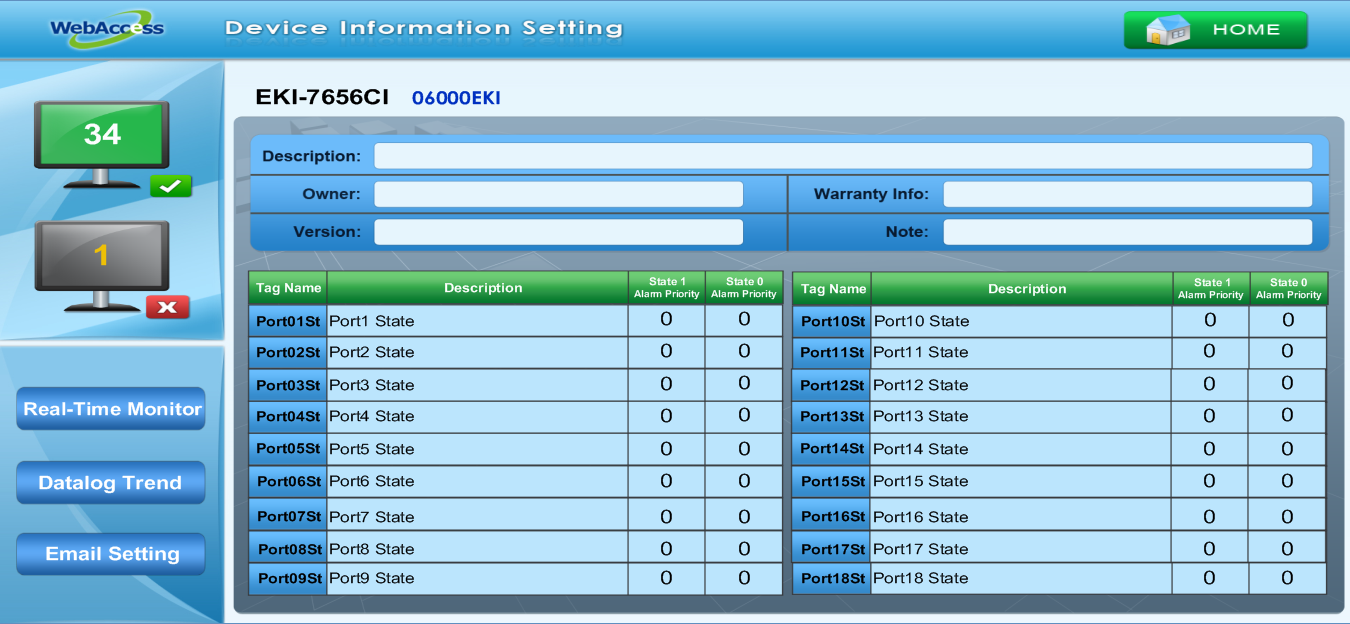Click the Port1 State description
This screenshot has width=1350, height=624.
(x=477, y=321)
